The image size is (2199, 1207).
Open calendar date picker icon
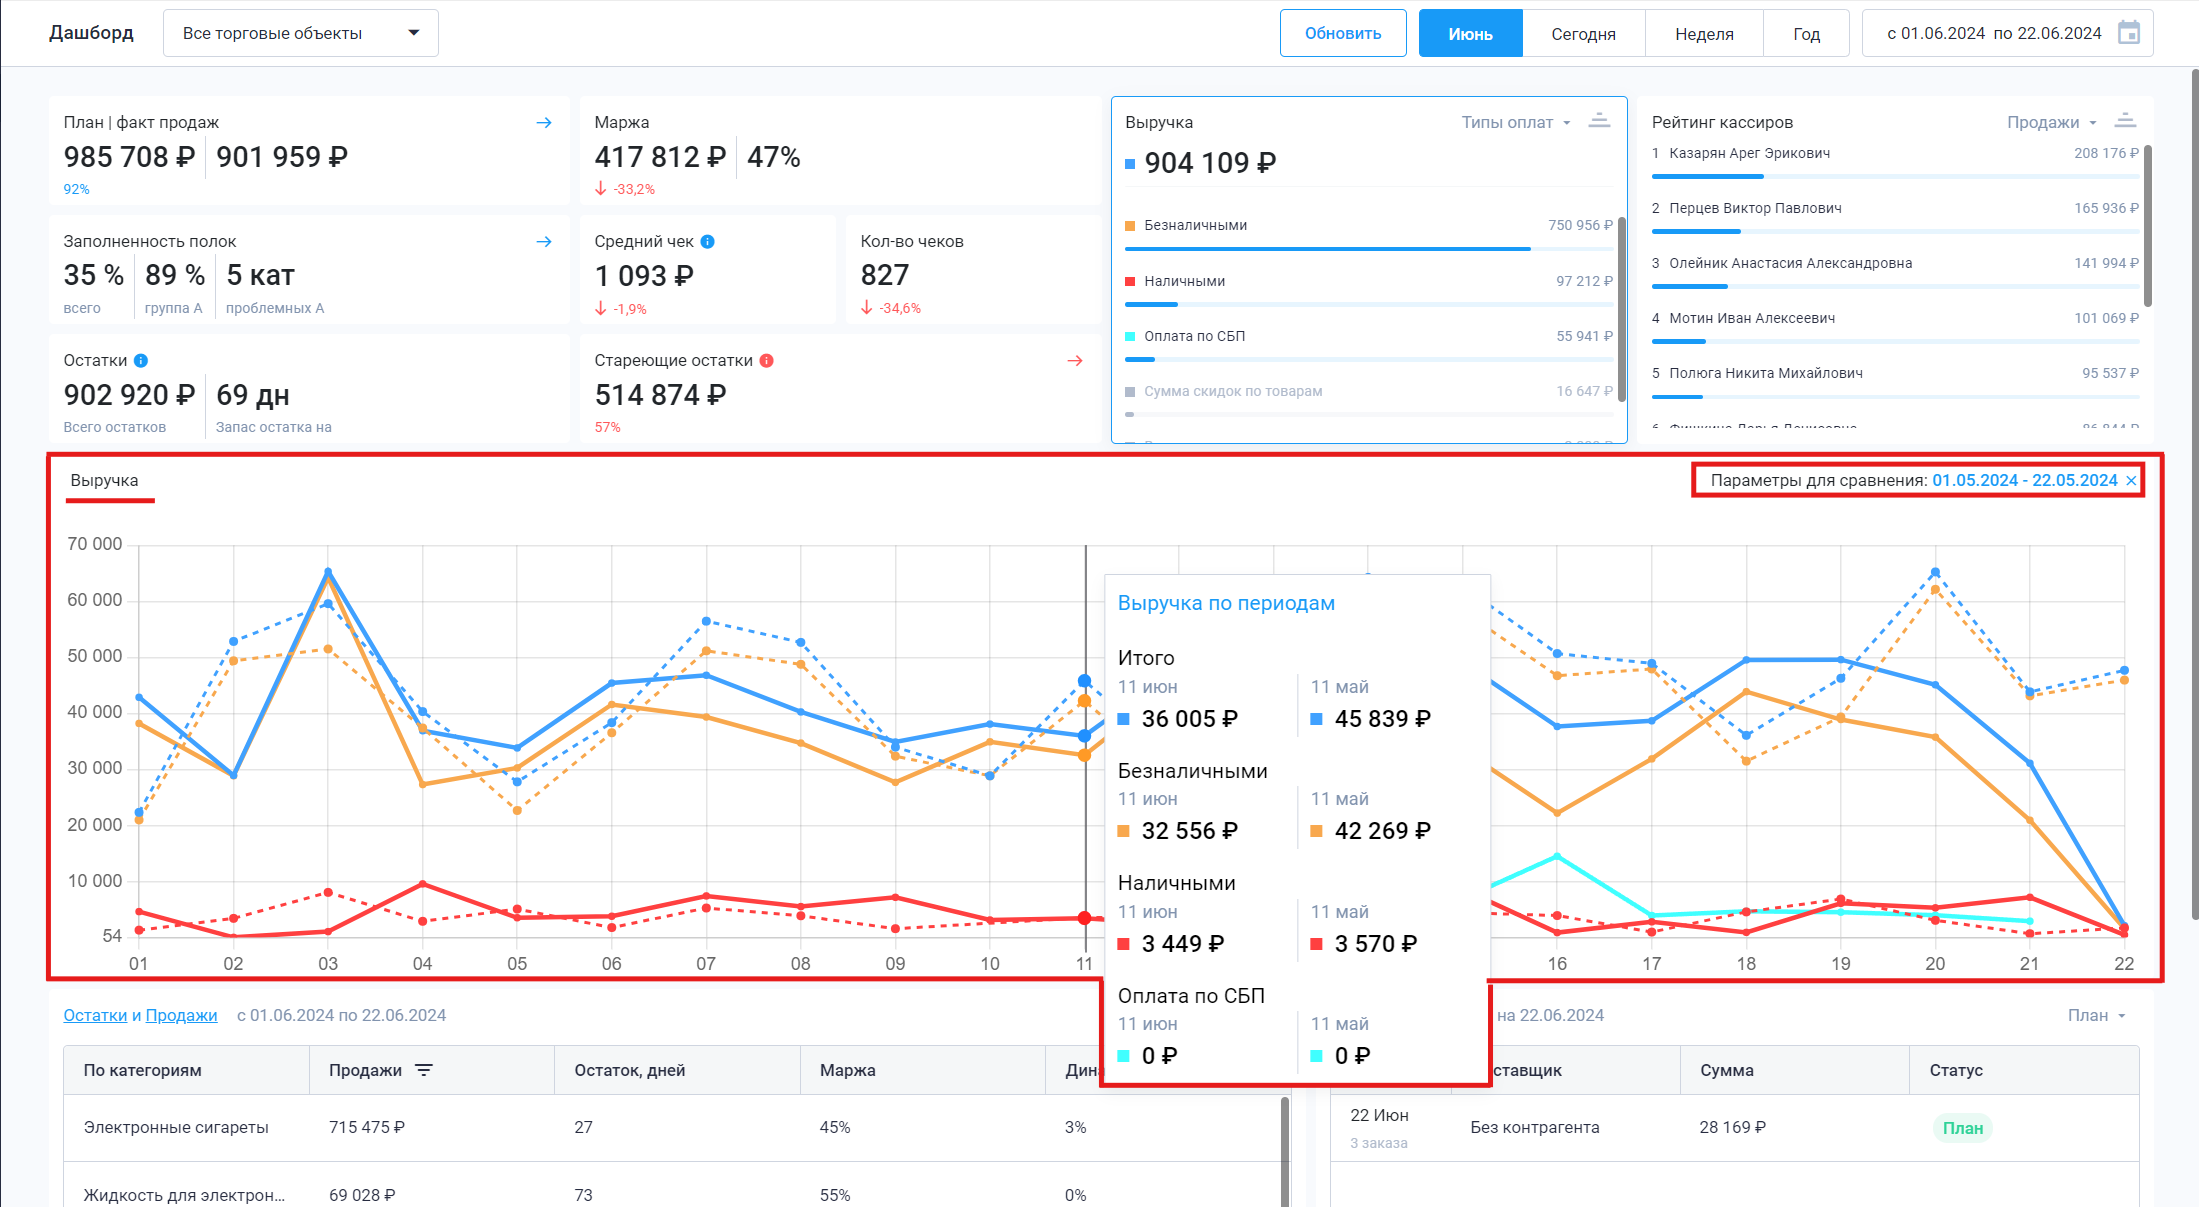tap(2129, 33)
